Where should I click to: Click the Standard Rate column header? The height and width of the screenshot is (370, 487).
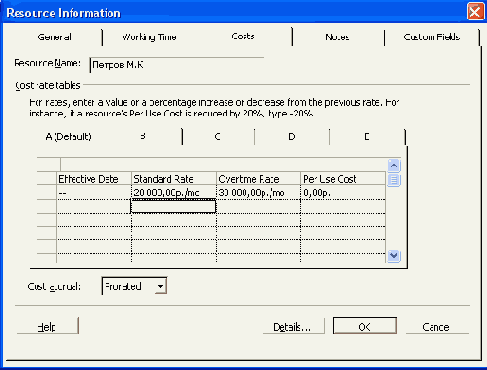pos(174,179)
